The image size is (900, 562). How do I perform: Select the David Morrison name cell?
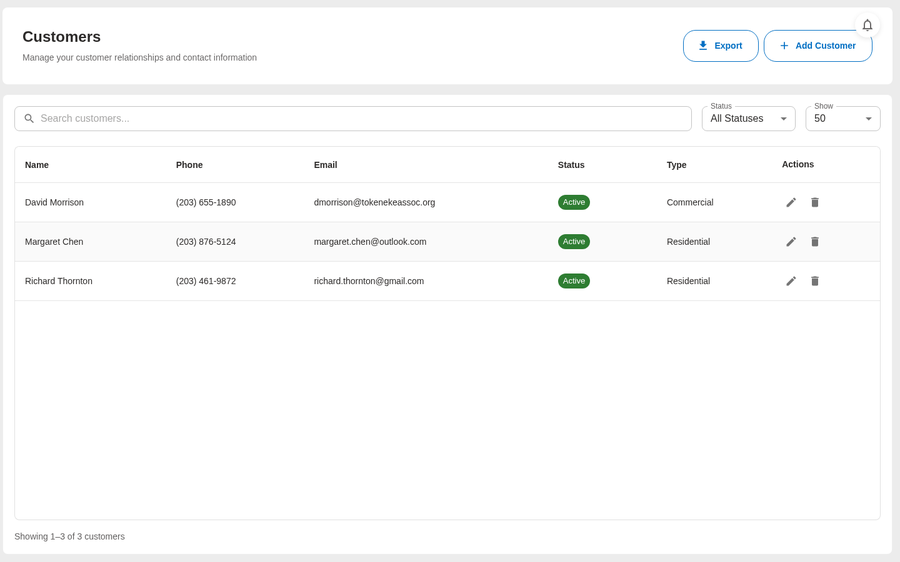coord(54,202)
